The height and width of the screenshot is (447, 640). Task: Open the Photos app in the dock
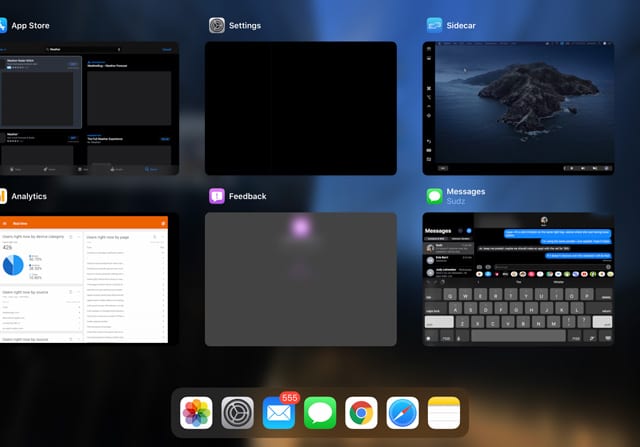[196, 413]
